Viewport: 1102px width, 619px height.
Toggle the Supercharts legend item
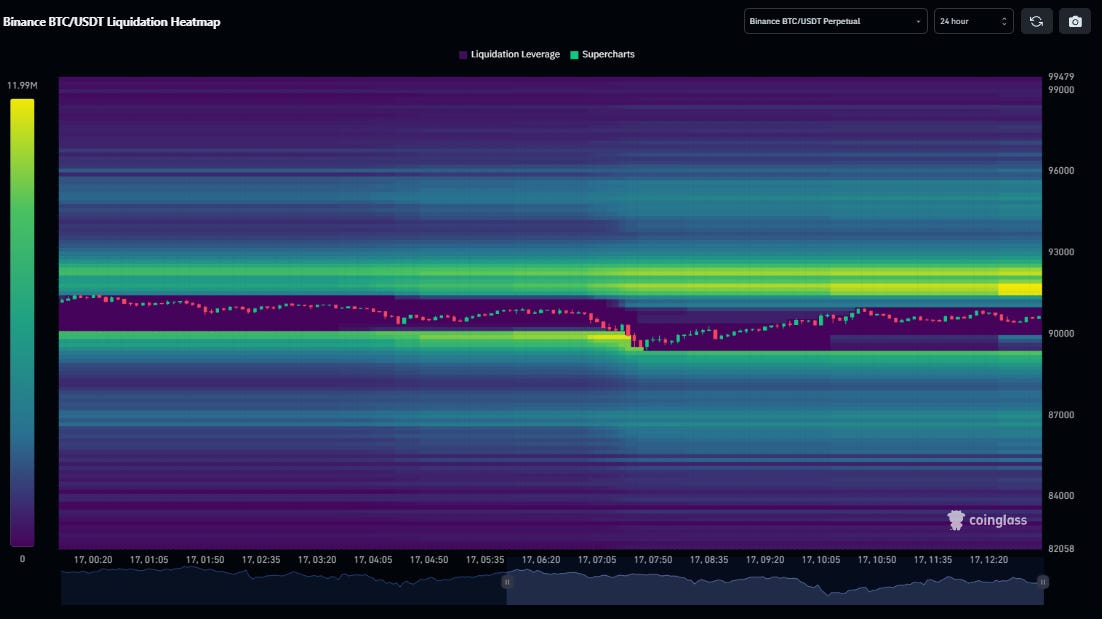[602, 54]
